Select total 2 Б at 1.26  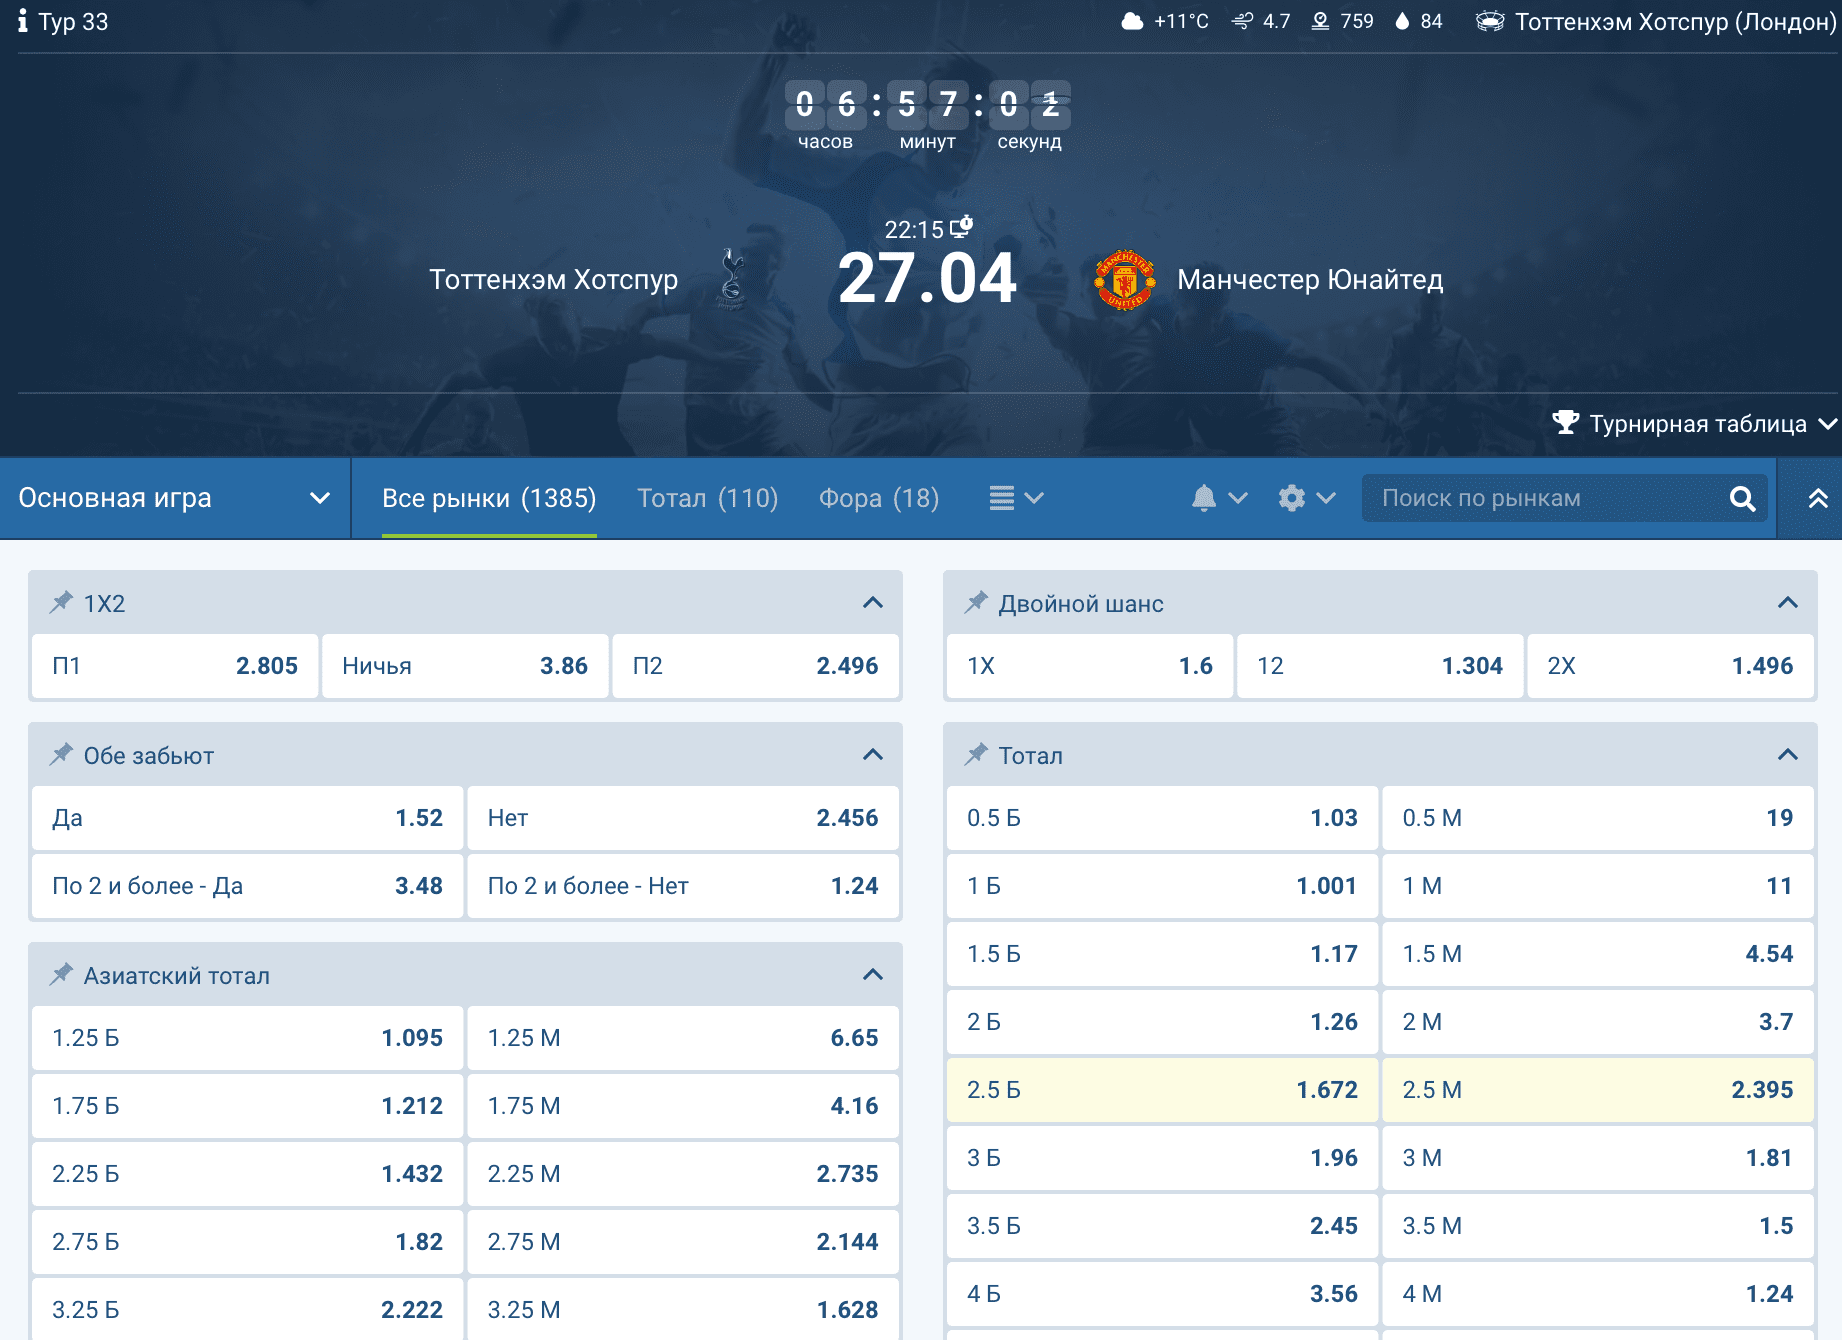tap(1162, 1022)
